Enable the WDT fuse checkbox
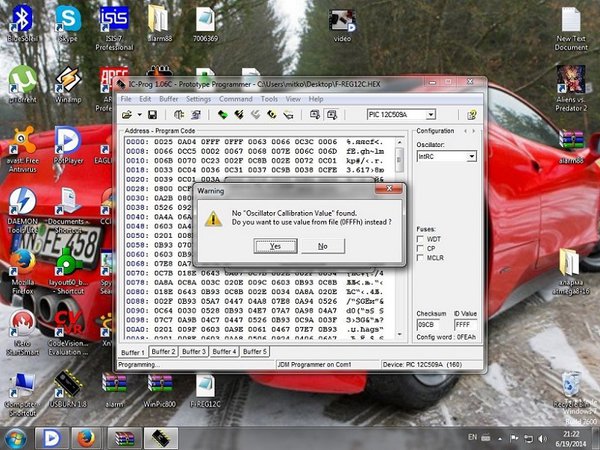 pyautogui.click(x=420, y=239)
